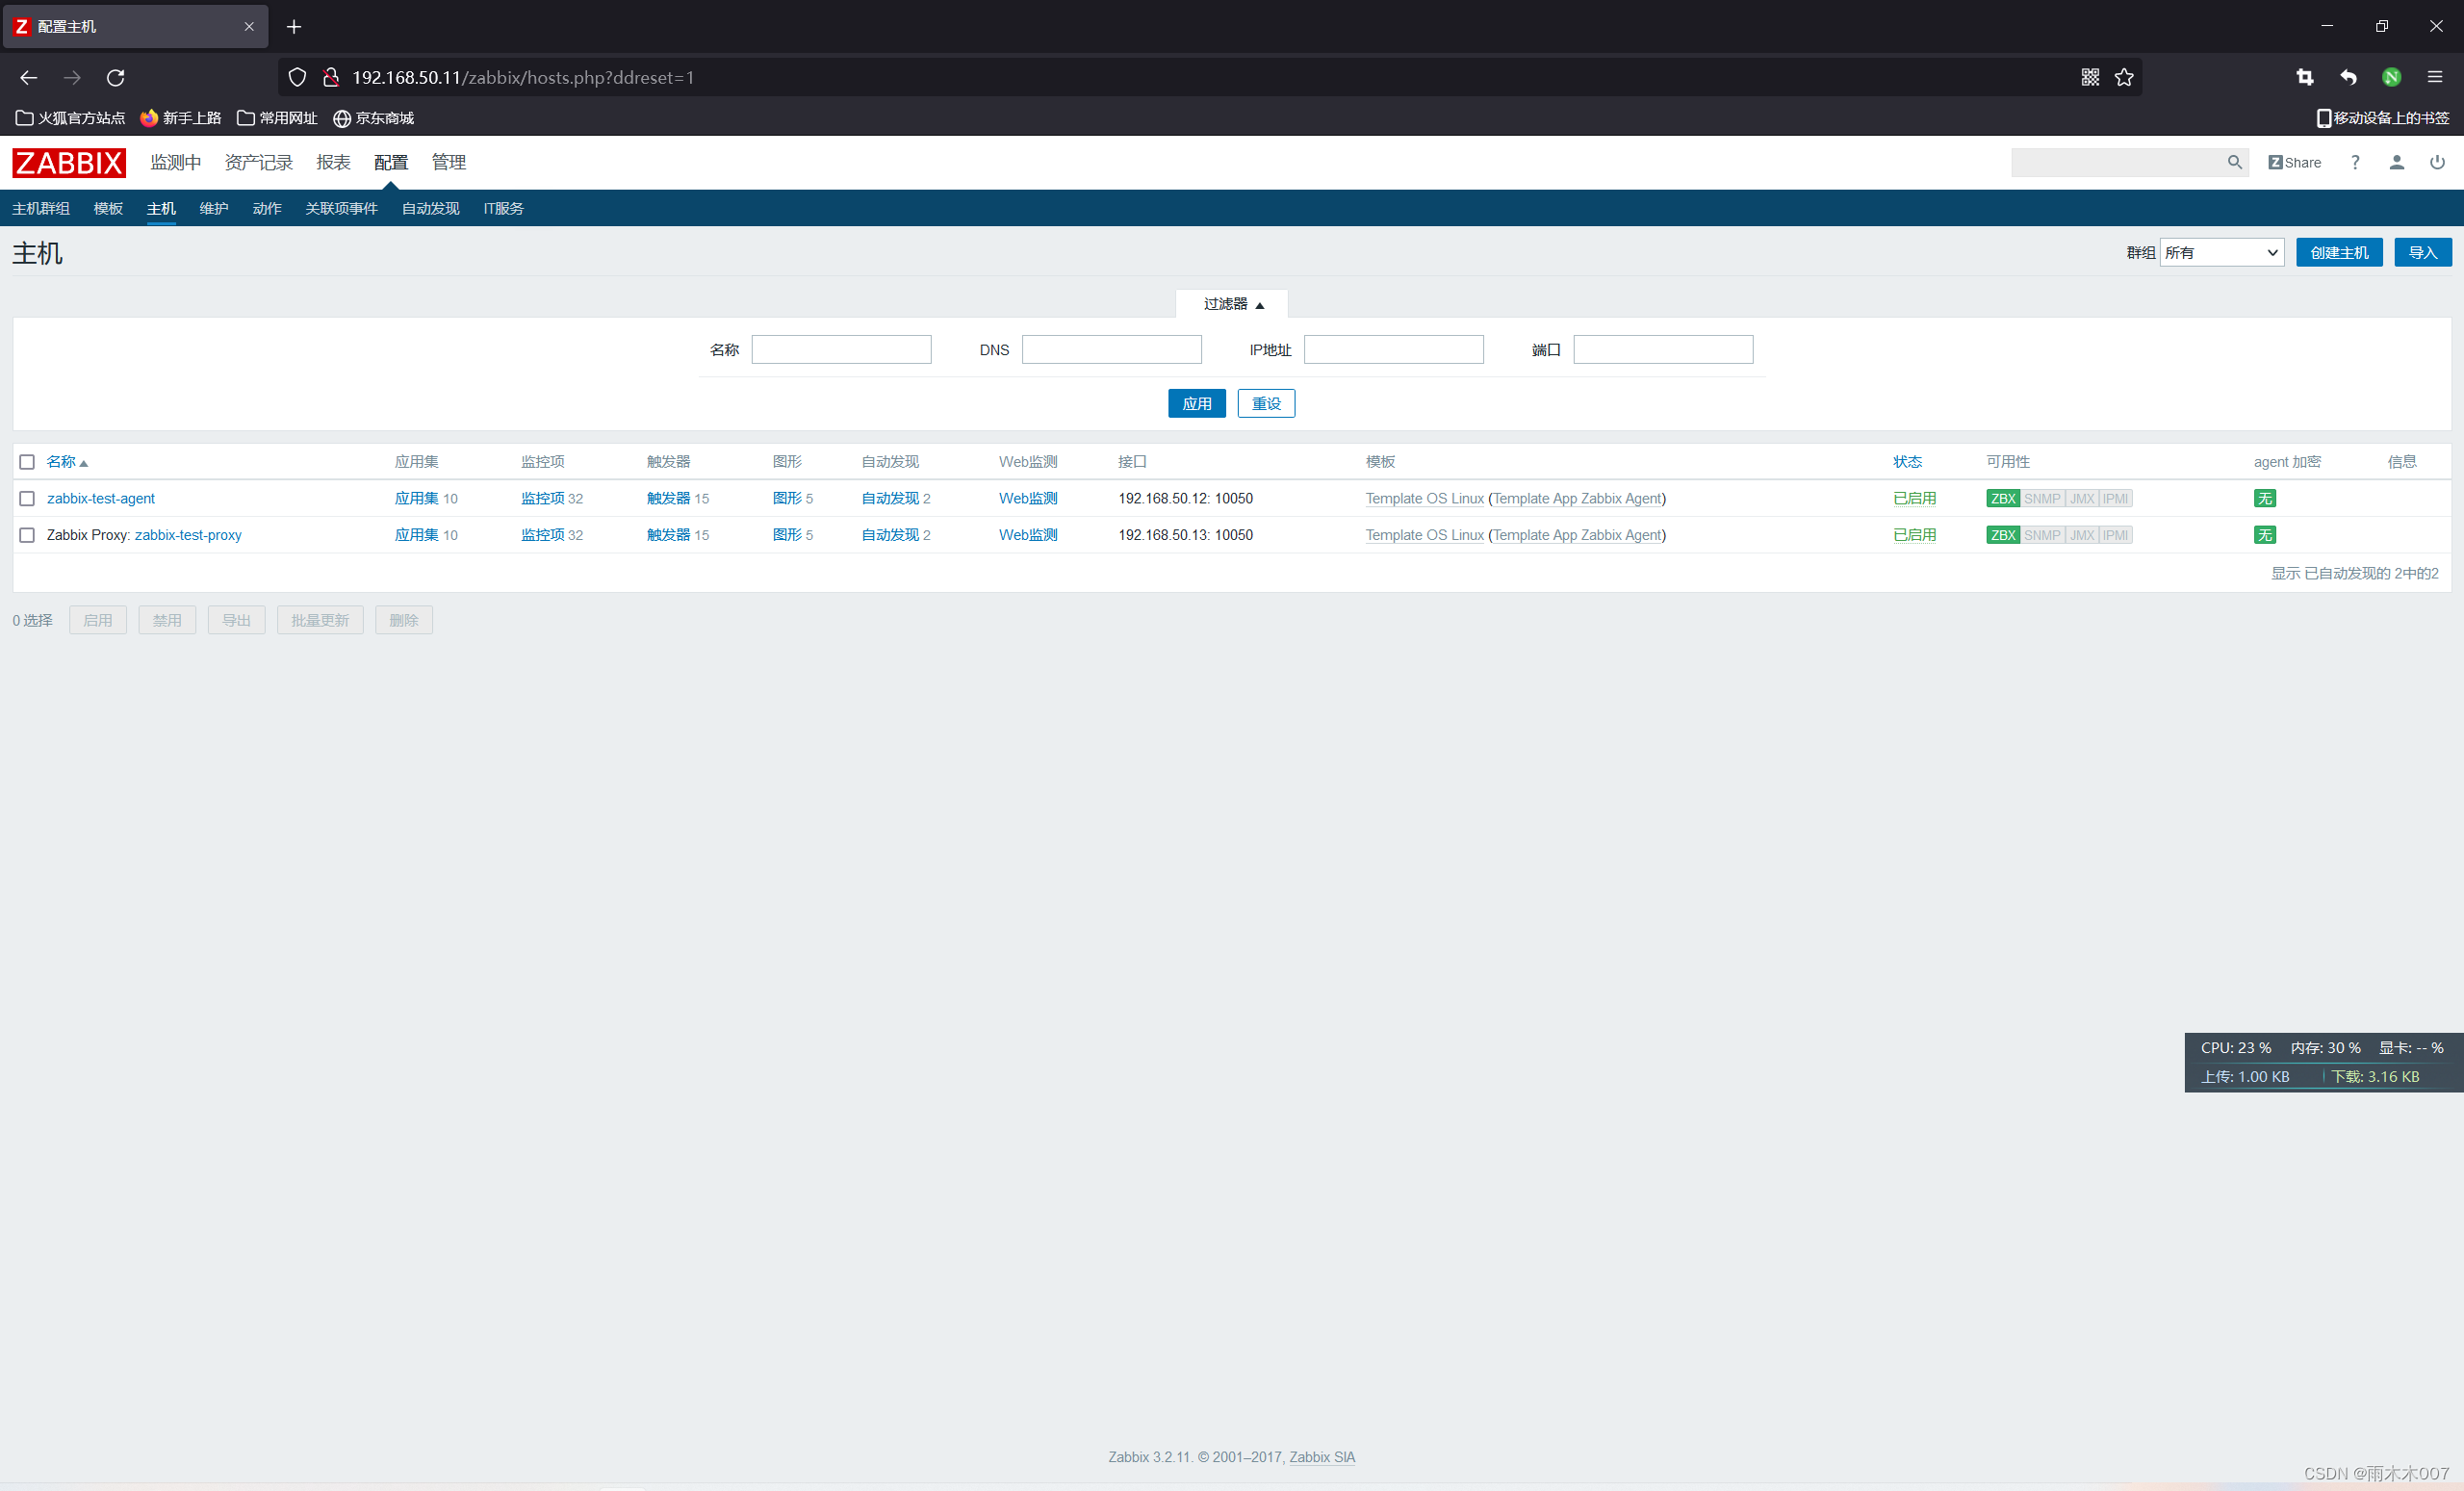The image size is (2464, 1491).
Task: Open the zabbix-test-proxy host link
Action: click(x=188, y=535)
